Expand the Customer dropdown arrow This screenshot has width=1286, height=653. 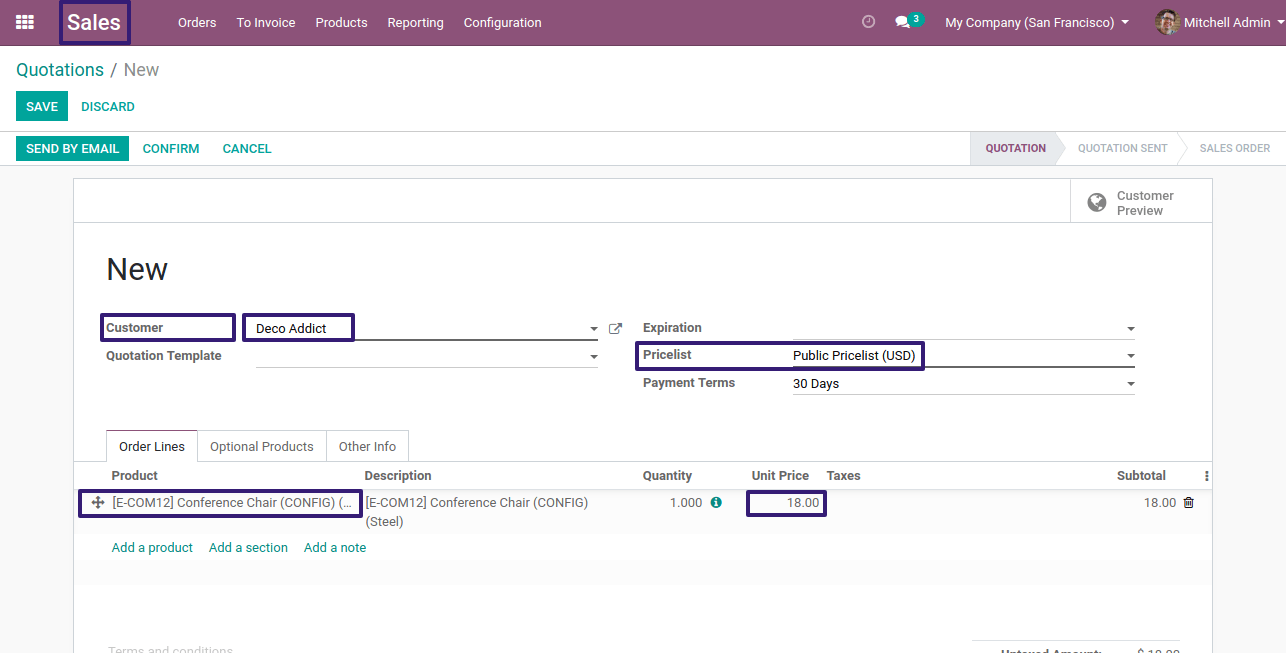[593, 329]
